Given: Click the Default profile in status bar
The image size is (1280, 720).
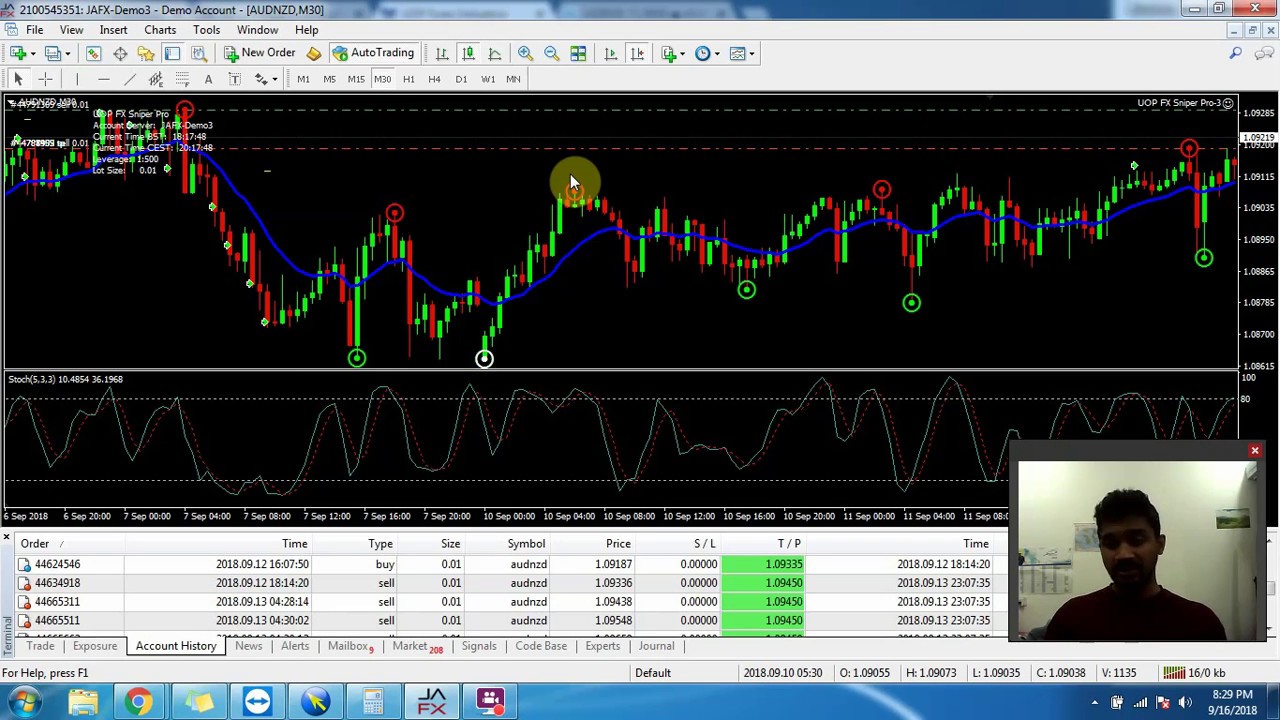Looking at the screenshot, I should click(652, 673).
